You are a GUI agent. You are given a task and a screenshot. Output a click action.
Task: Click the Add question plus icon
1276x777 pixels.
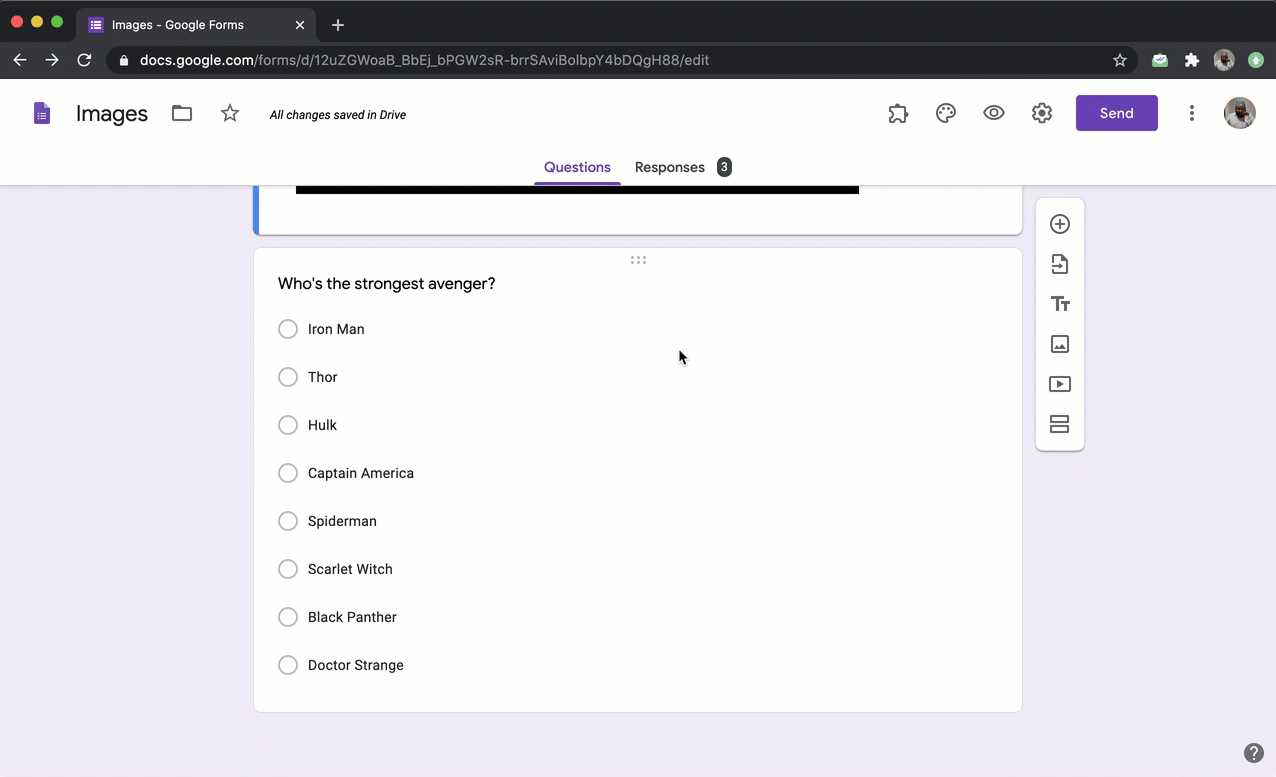pyautogui.click(x=1060, y=224)
